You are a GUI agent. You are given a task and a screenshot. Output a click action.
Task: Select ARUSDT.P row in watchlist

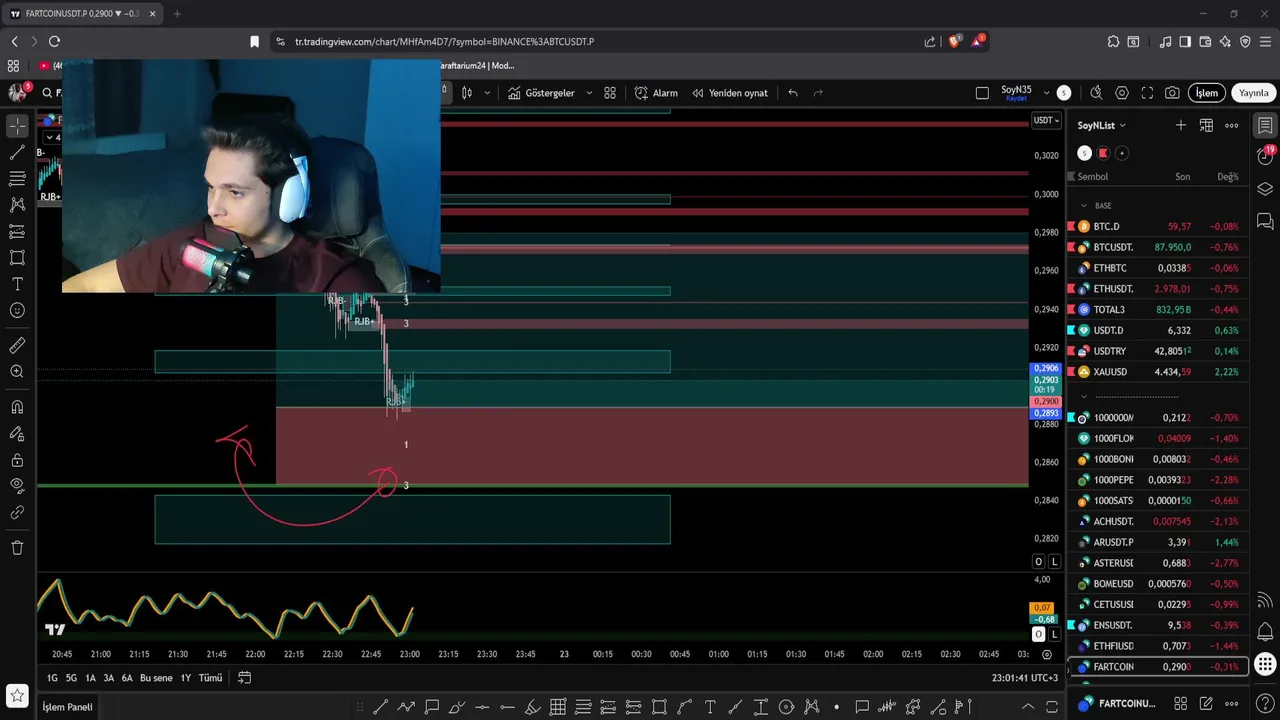pyautogui.click(x=1157, y=542)
